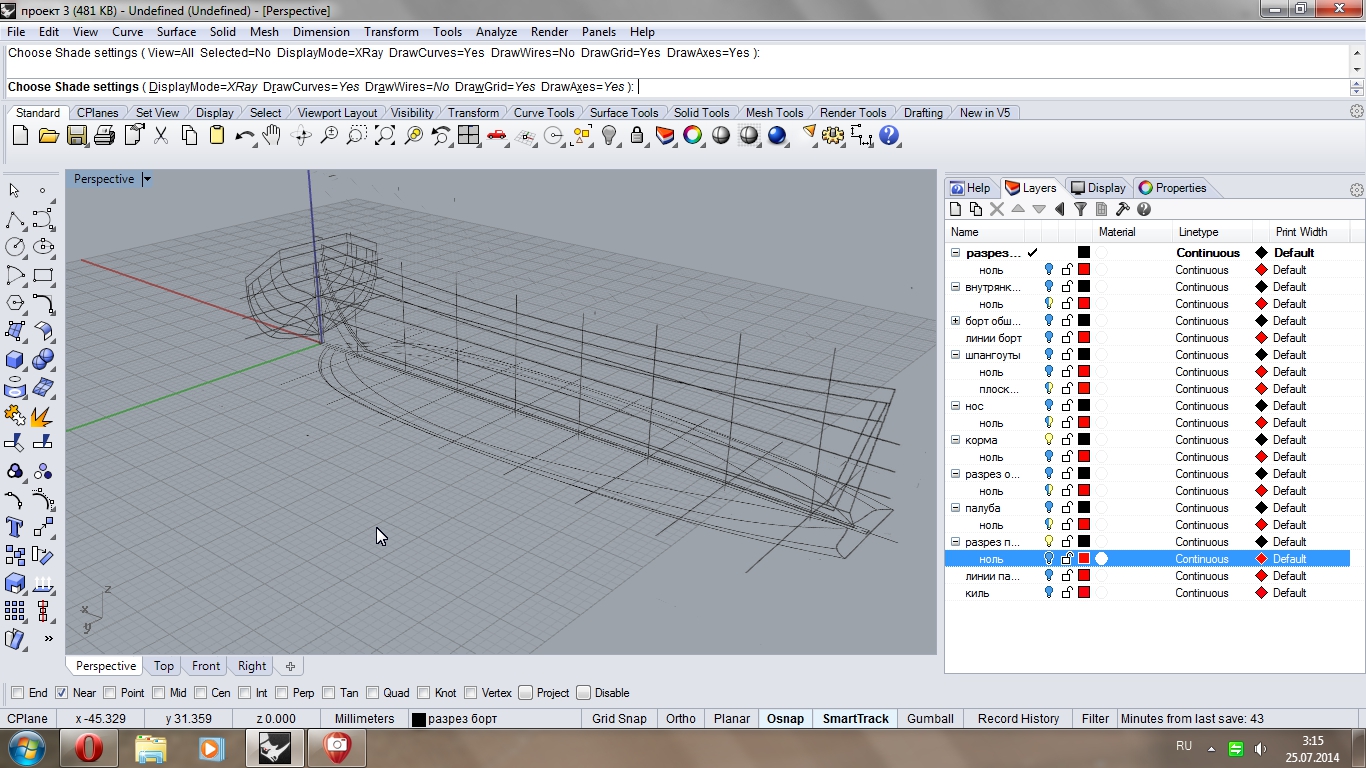The image size is (1366, 768).
Task: Click the Save floppy disk icon
Action: pos(76,136)
